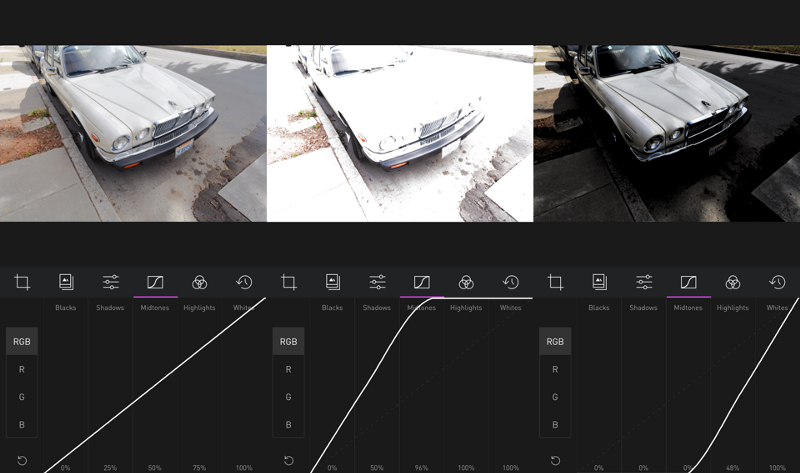Switch to the curves tab in the right panel
The height and width of the screenshot is (473, 800).
[x=688, y=283]
